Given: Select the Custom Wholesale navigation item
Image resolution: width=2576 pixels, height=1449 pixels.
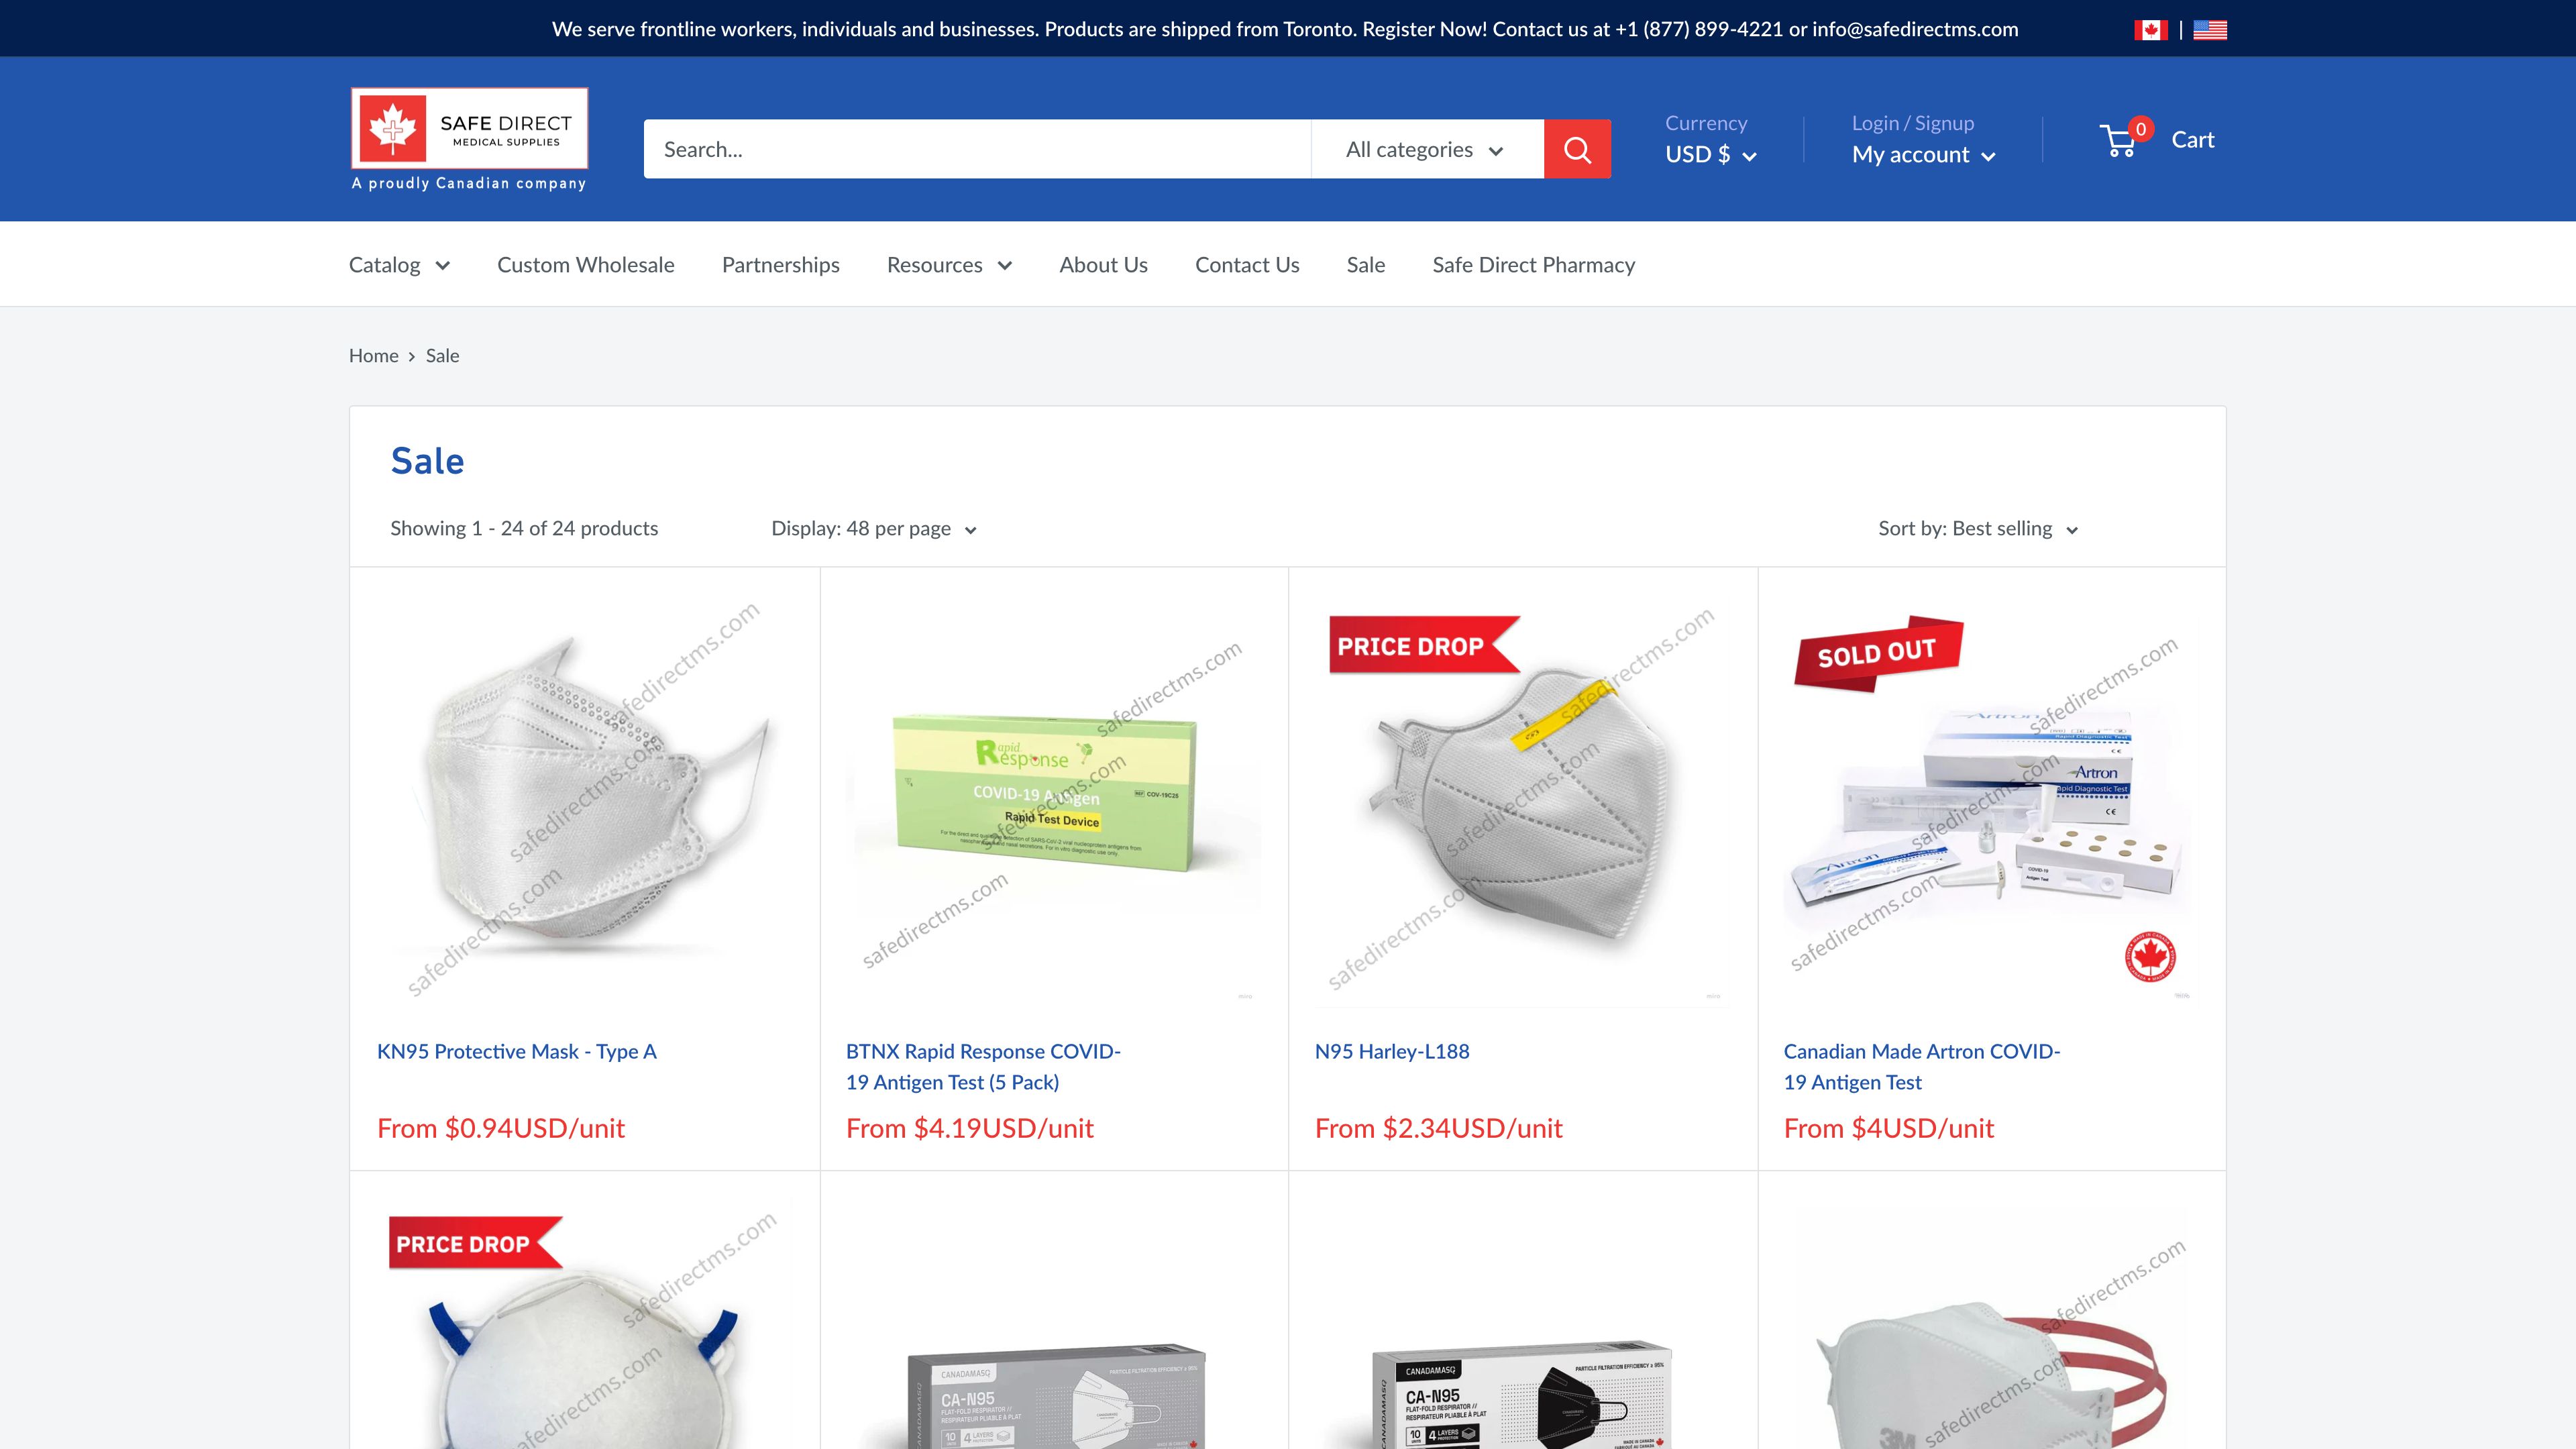Looking at the screenshot, I should point(585,264).
